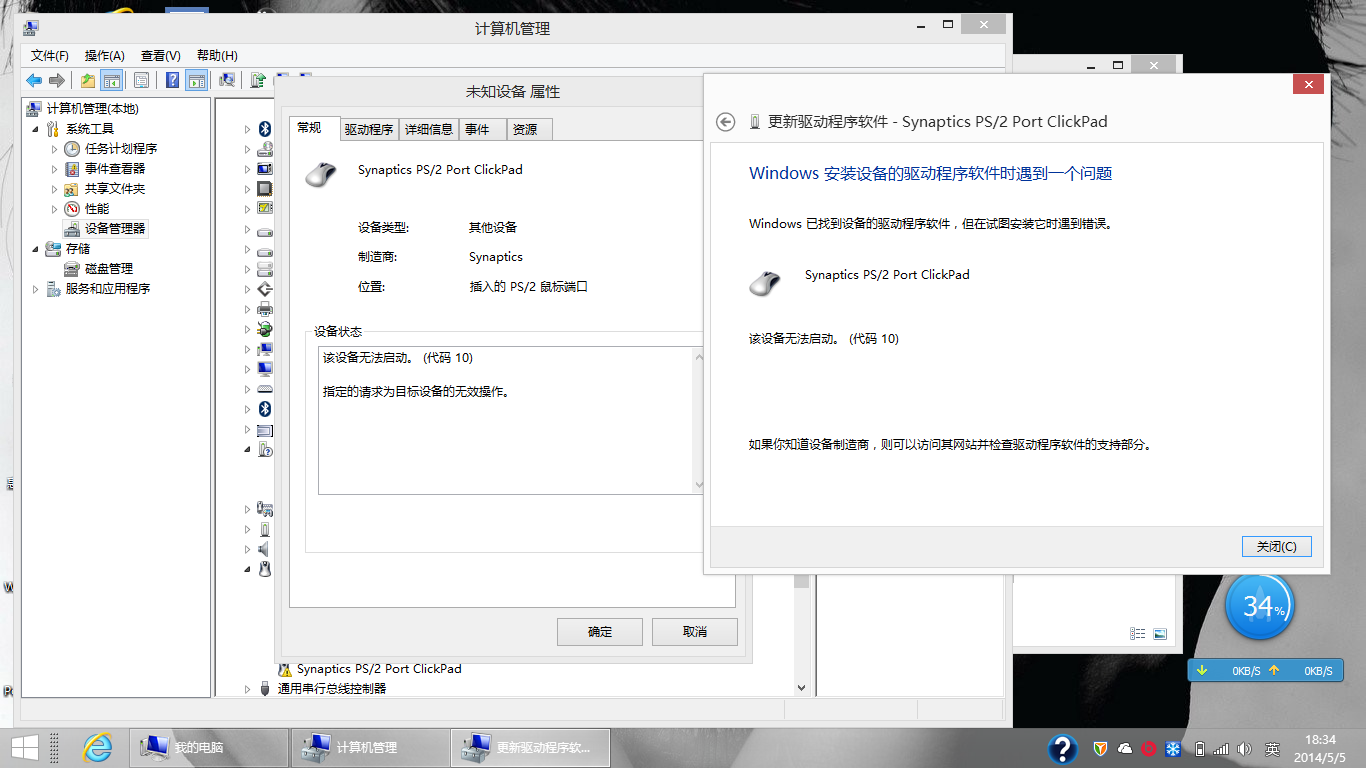The width and height of the screenshot is (1366, 768).
Task: Click the mice category icon in device tree
Action: tap(265, 569)
